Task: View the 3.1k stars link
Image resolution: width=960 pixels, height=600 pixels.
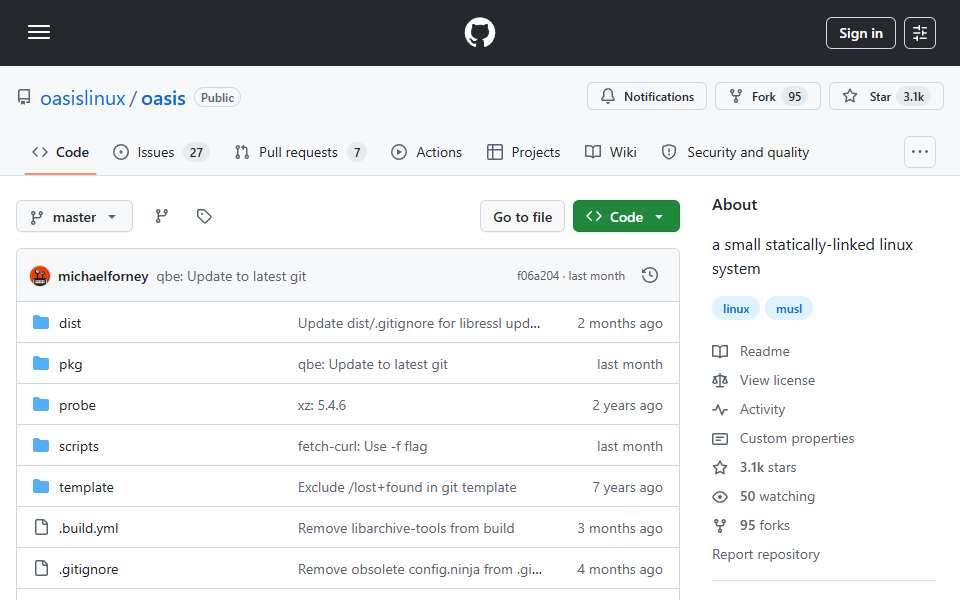Action: pyautogui.click(x=754, y=468)
